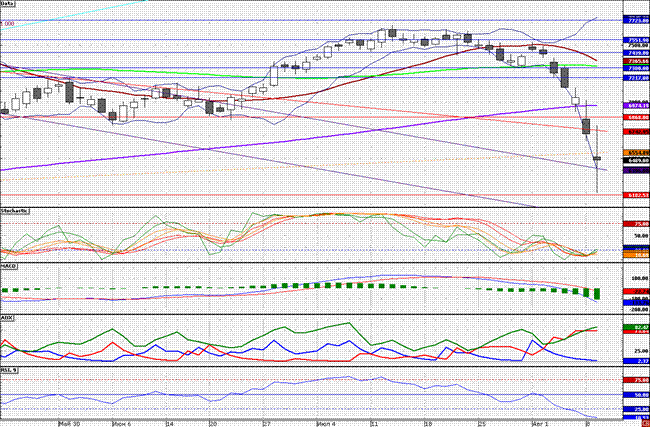Click the 7300.00 price level label

[636, 68]
